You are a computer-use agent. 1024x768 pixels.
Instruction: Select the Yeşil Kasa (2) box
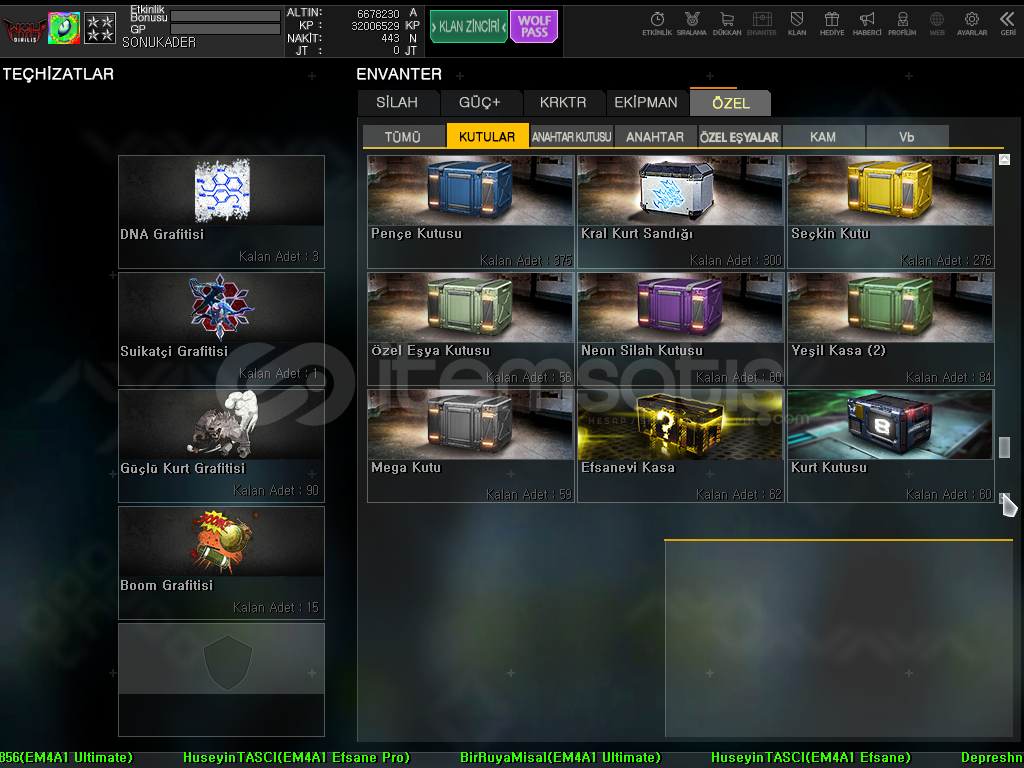(x=891, y=329)
